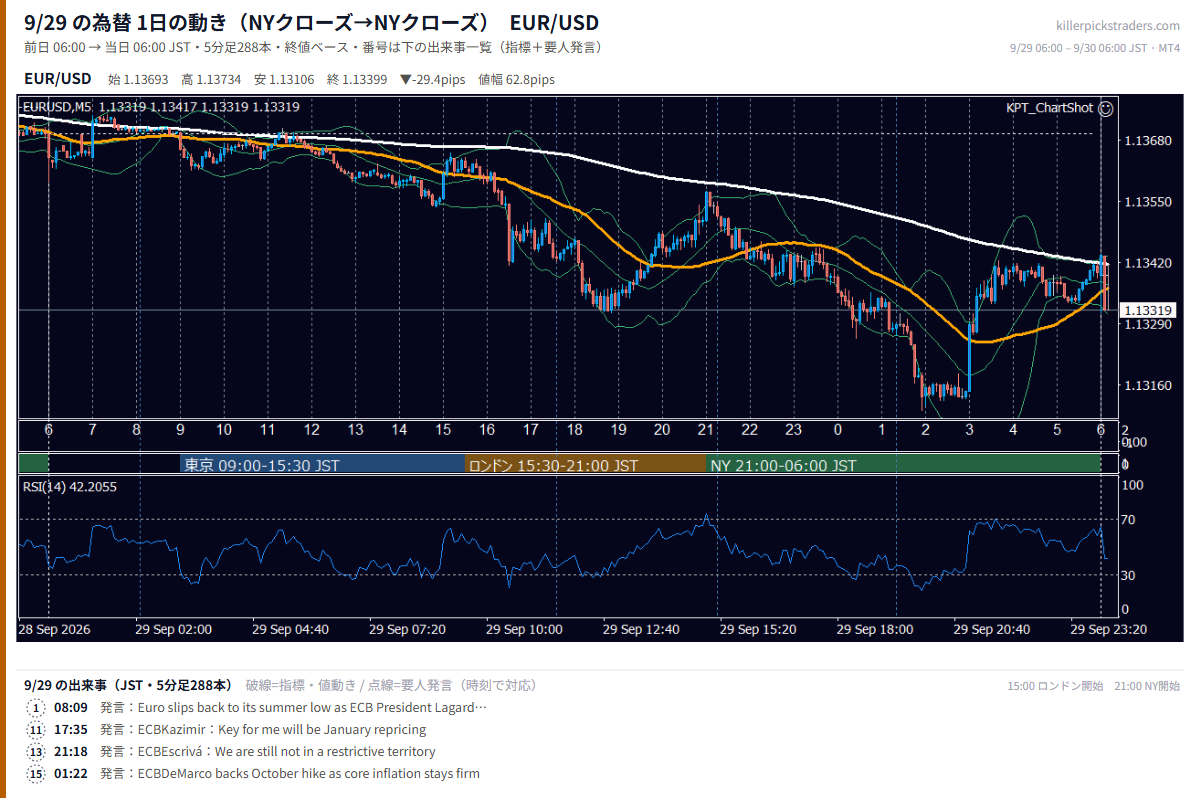This screenshot has height=798, width=1200.
Task: Select the KPT_ChartShot label on the chart
Action: (1049, 107)
